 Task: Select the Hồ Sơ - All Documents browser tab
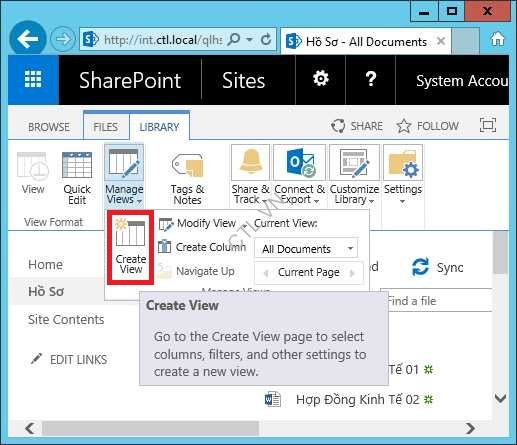tap(366, 41)
